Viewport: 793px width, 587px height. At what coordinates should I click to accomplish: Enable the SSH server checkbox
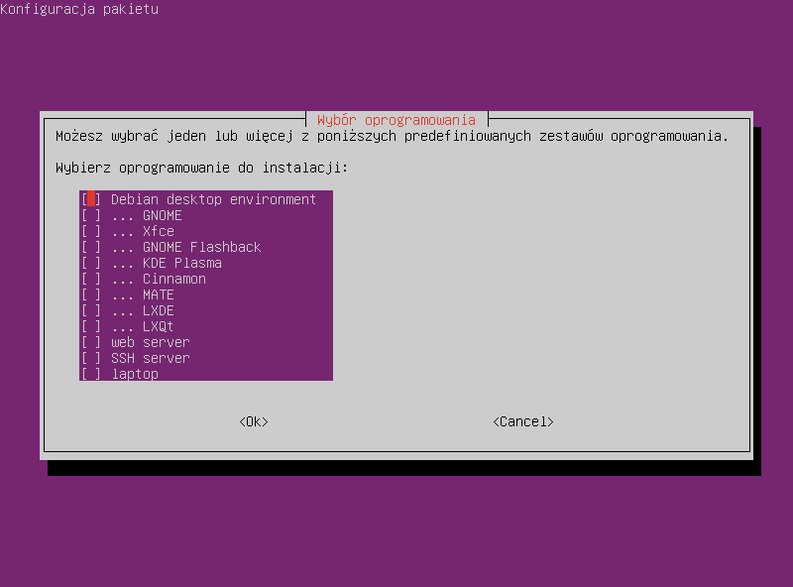point(91,358)
